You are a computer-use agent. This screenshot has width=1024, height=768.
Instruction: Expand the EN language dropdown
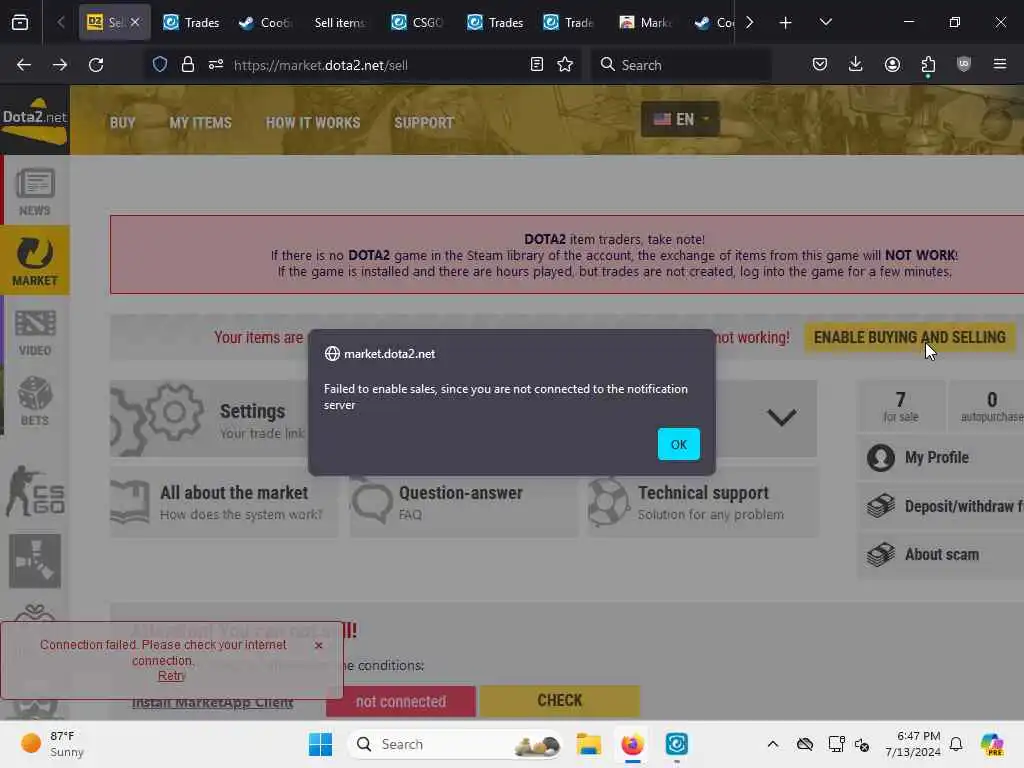coord(680,119)
